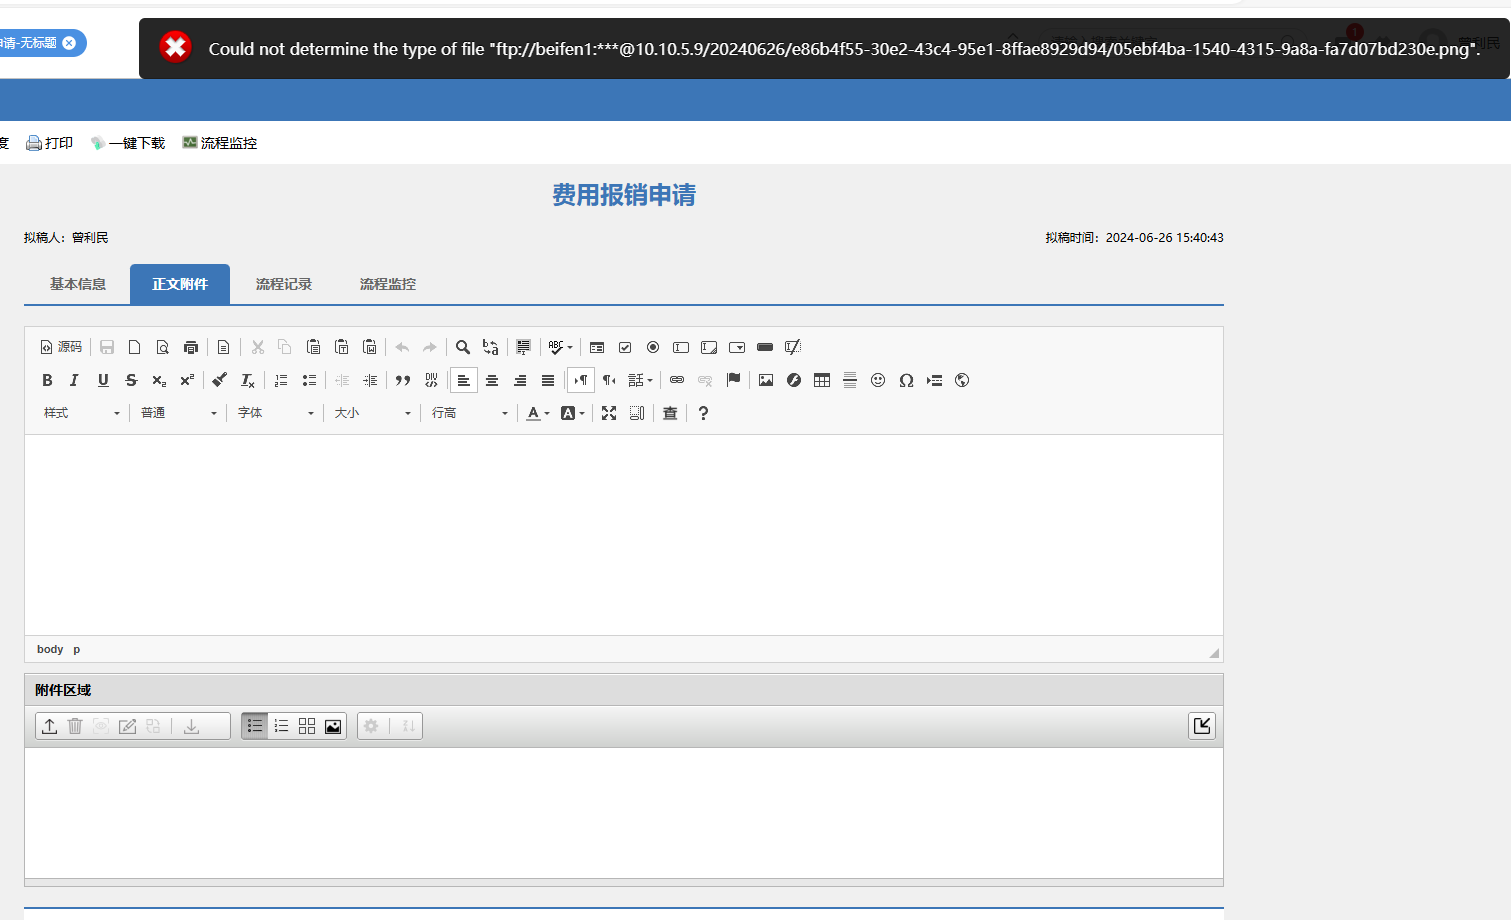Insert a Form element icon
Image resolution: width=1511 pixels, height=920 pixels.
(x=597, y=347)
